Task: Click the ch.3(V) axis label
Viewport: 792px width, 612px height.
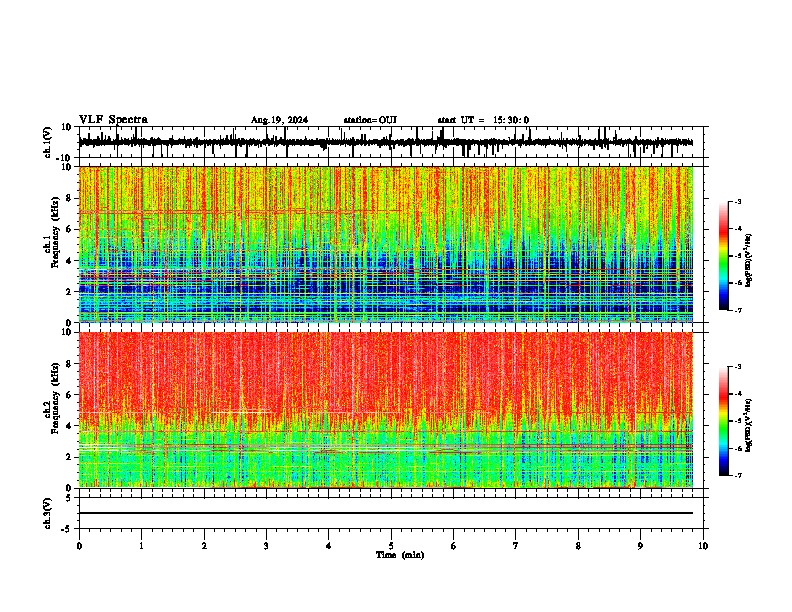Action: [x=48, y=514]
